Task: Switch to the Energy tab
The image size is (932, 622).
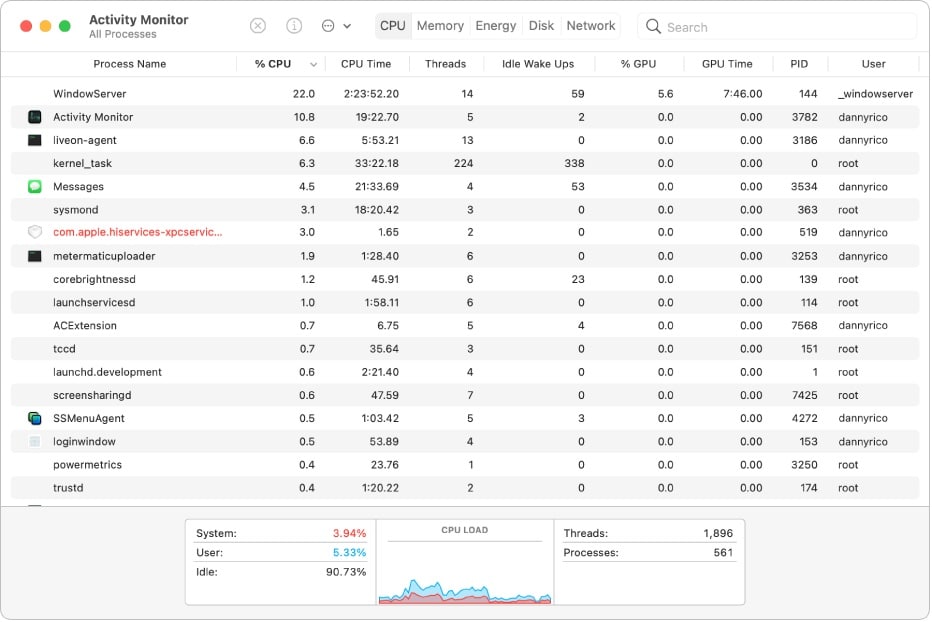Action: click(496, 26)
